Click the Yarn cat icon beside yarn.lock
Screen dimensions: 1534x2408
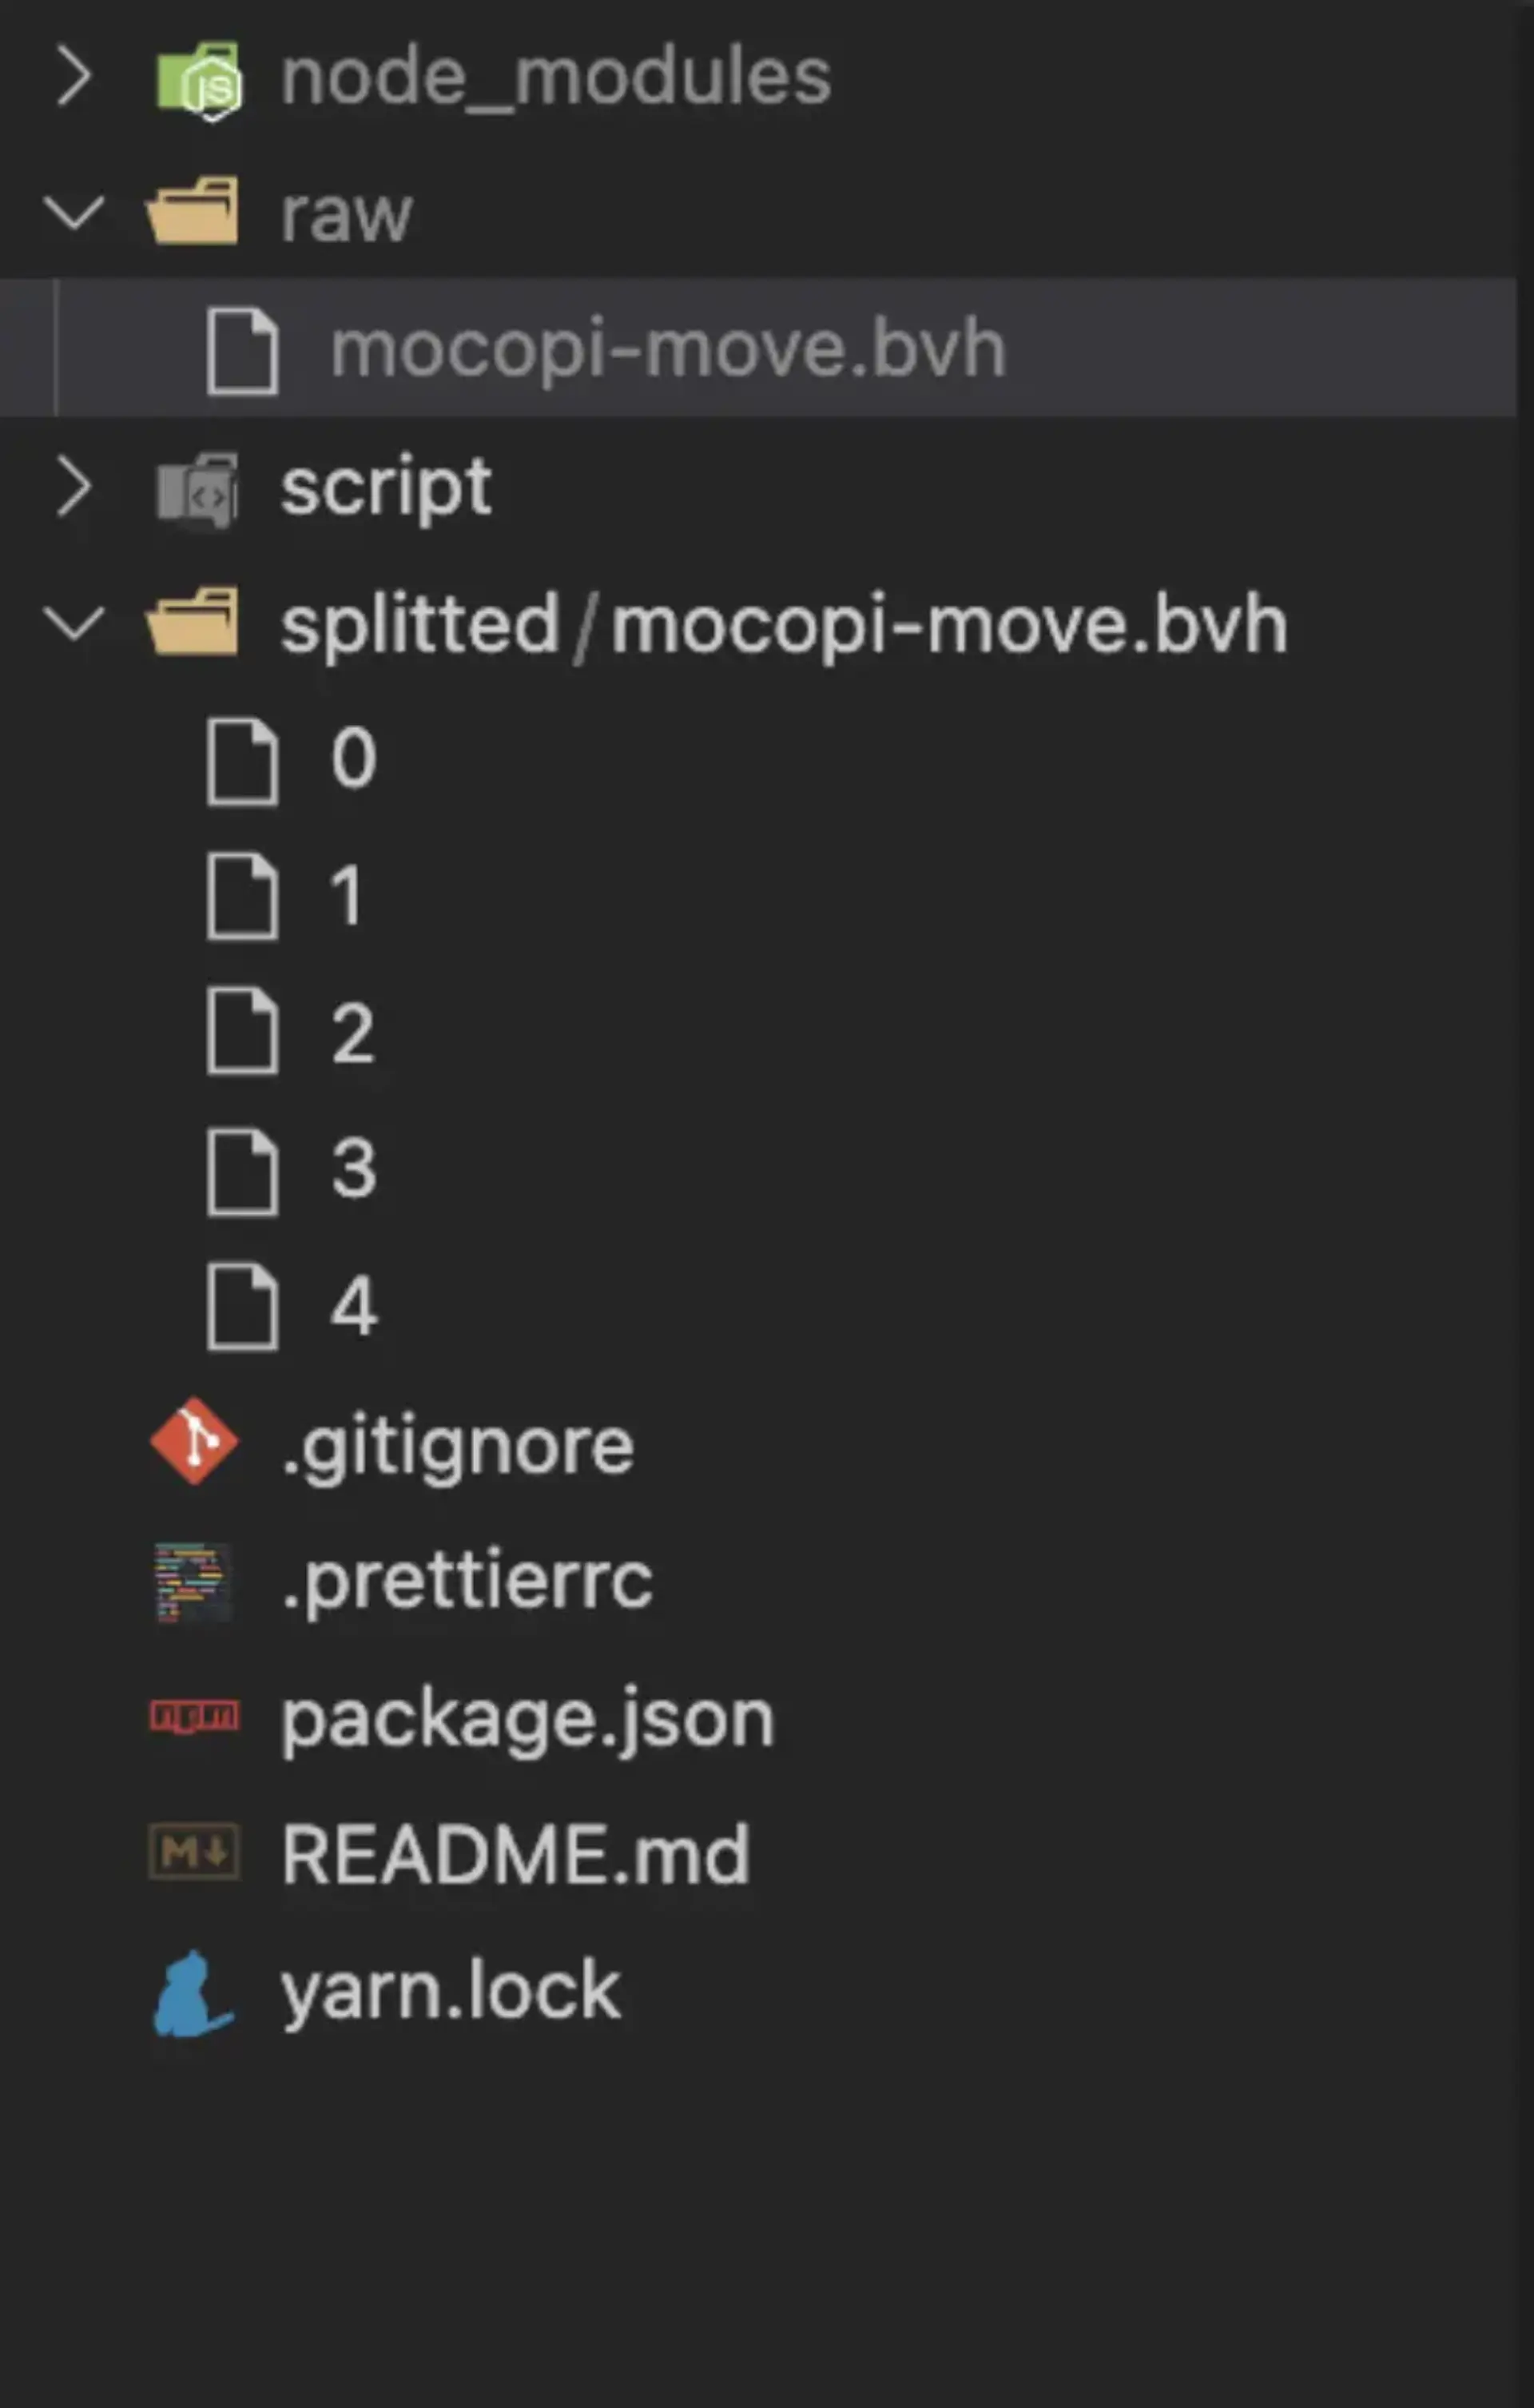pyautogui.click(x=193, y=1992)
